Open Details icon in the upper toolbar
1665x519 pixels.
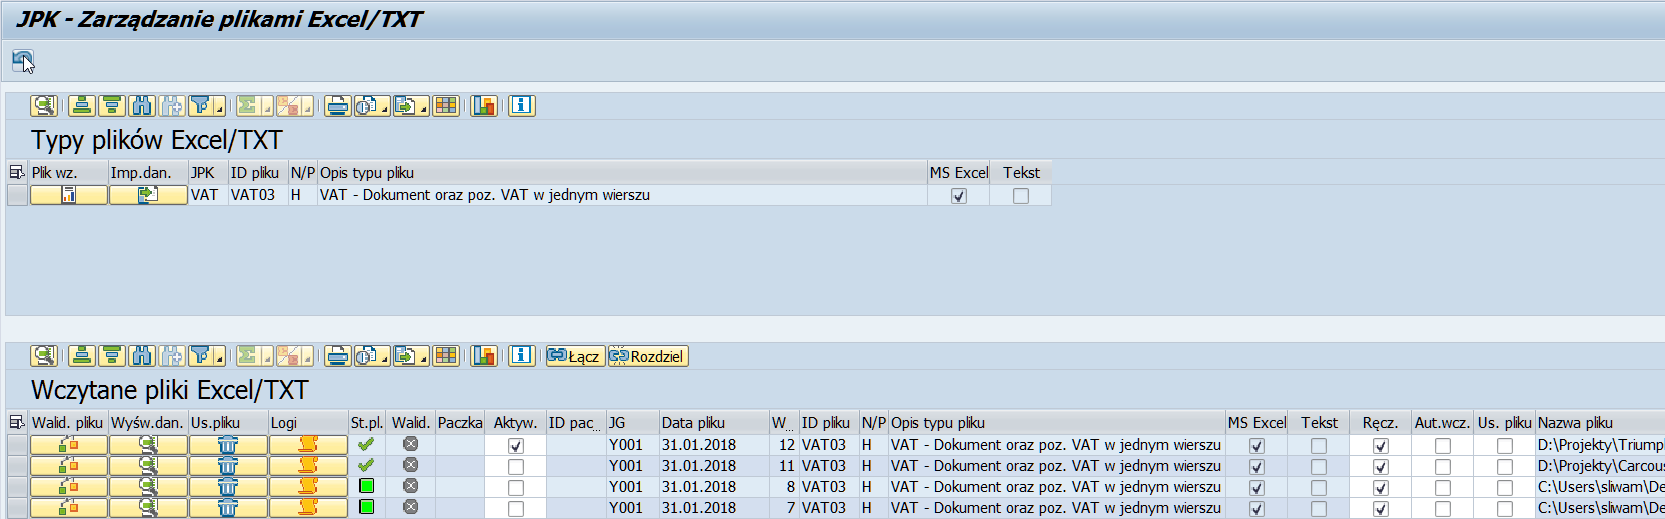pos(44,106)
